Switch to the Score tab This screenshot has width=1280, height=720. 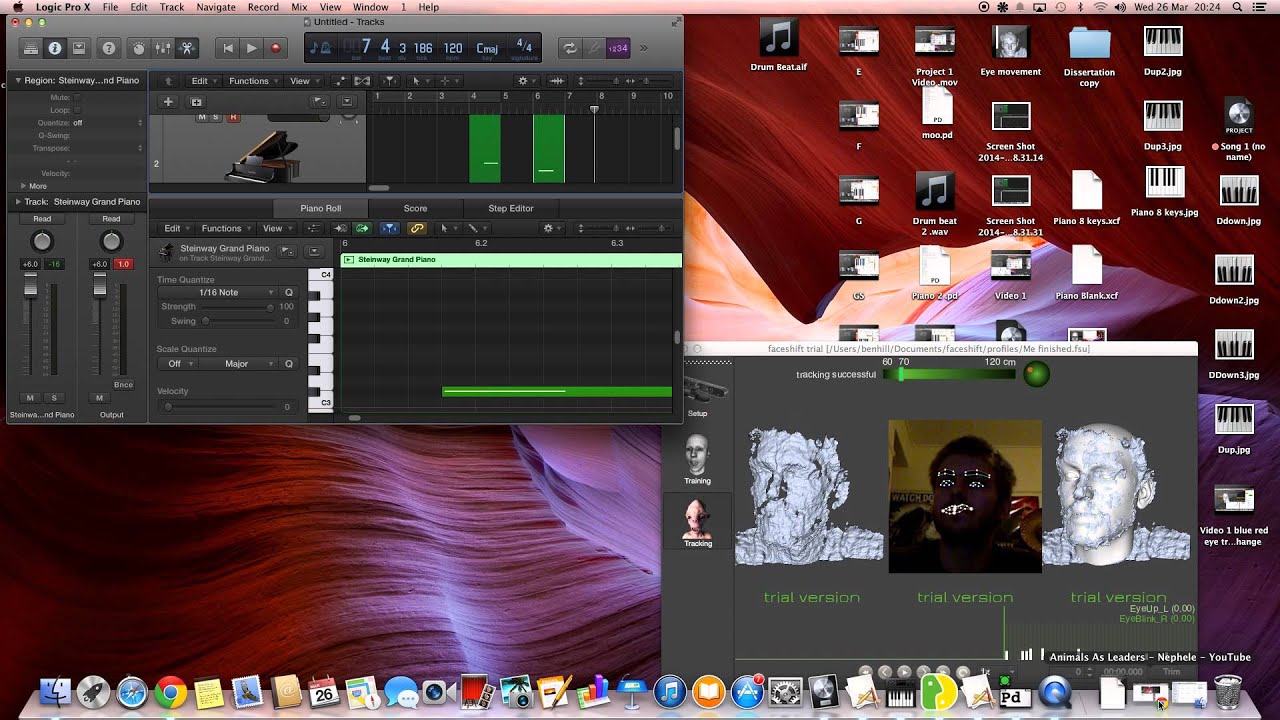[x=415, y=208]
